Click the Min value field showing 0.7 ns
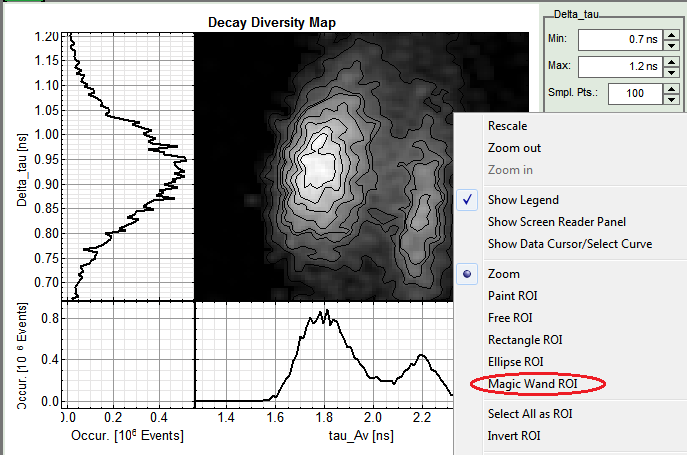Screen dimensions: 687x455 [x=618, y=40]
